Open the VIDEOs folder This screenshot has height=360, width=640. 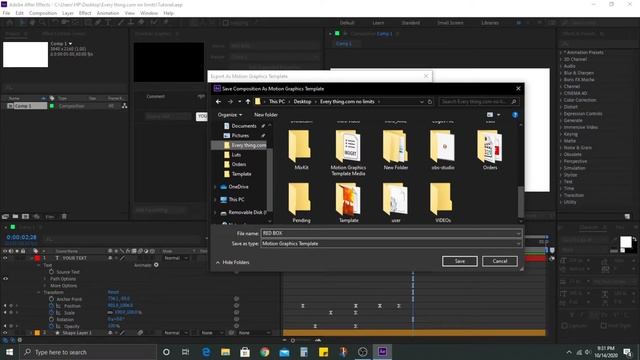pos(443,203)
